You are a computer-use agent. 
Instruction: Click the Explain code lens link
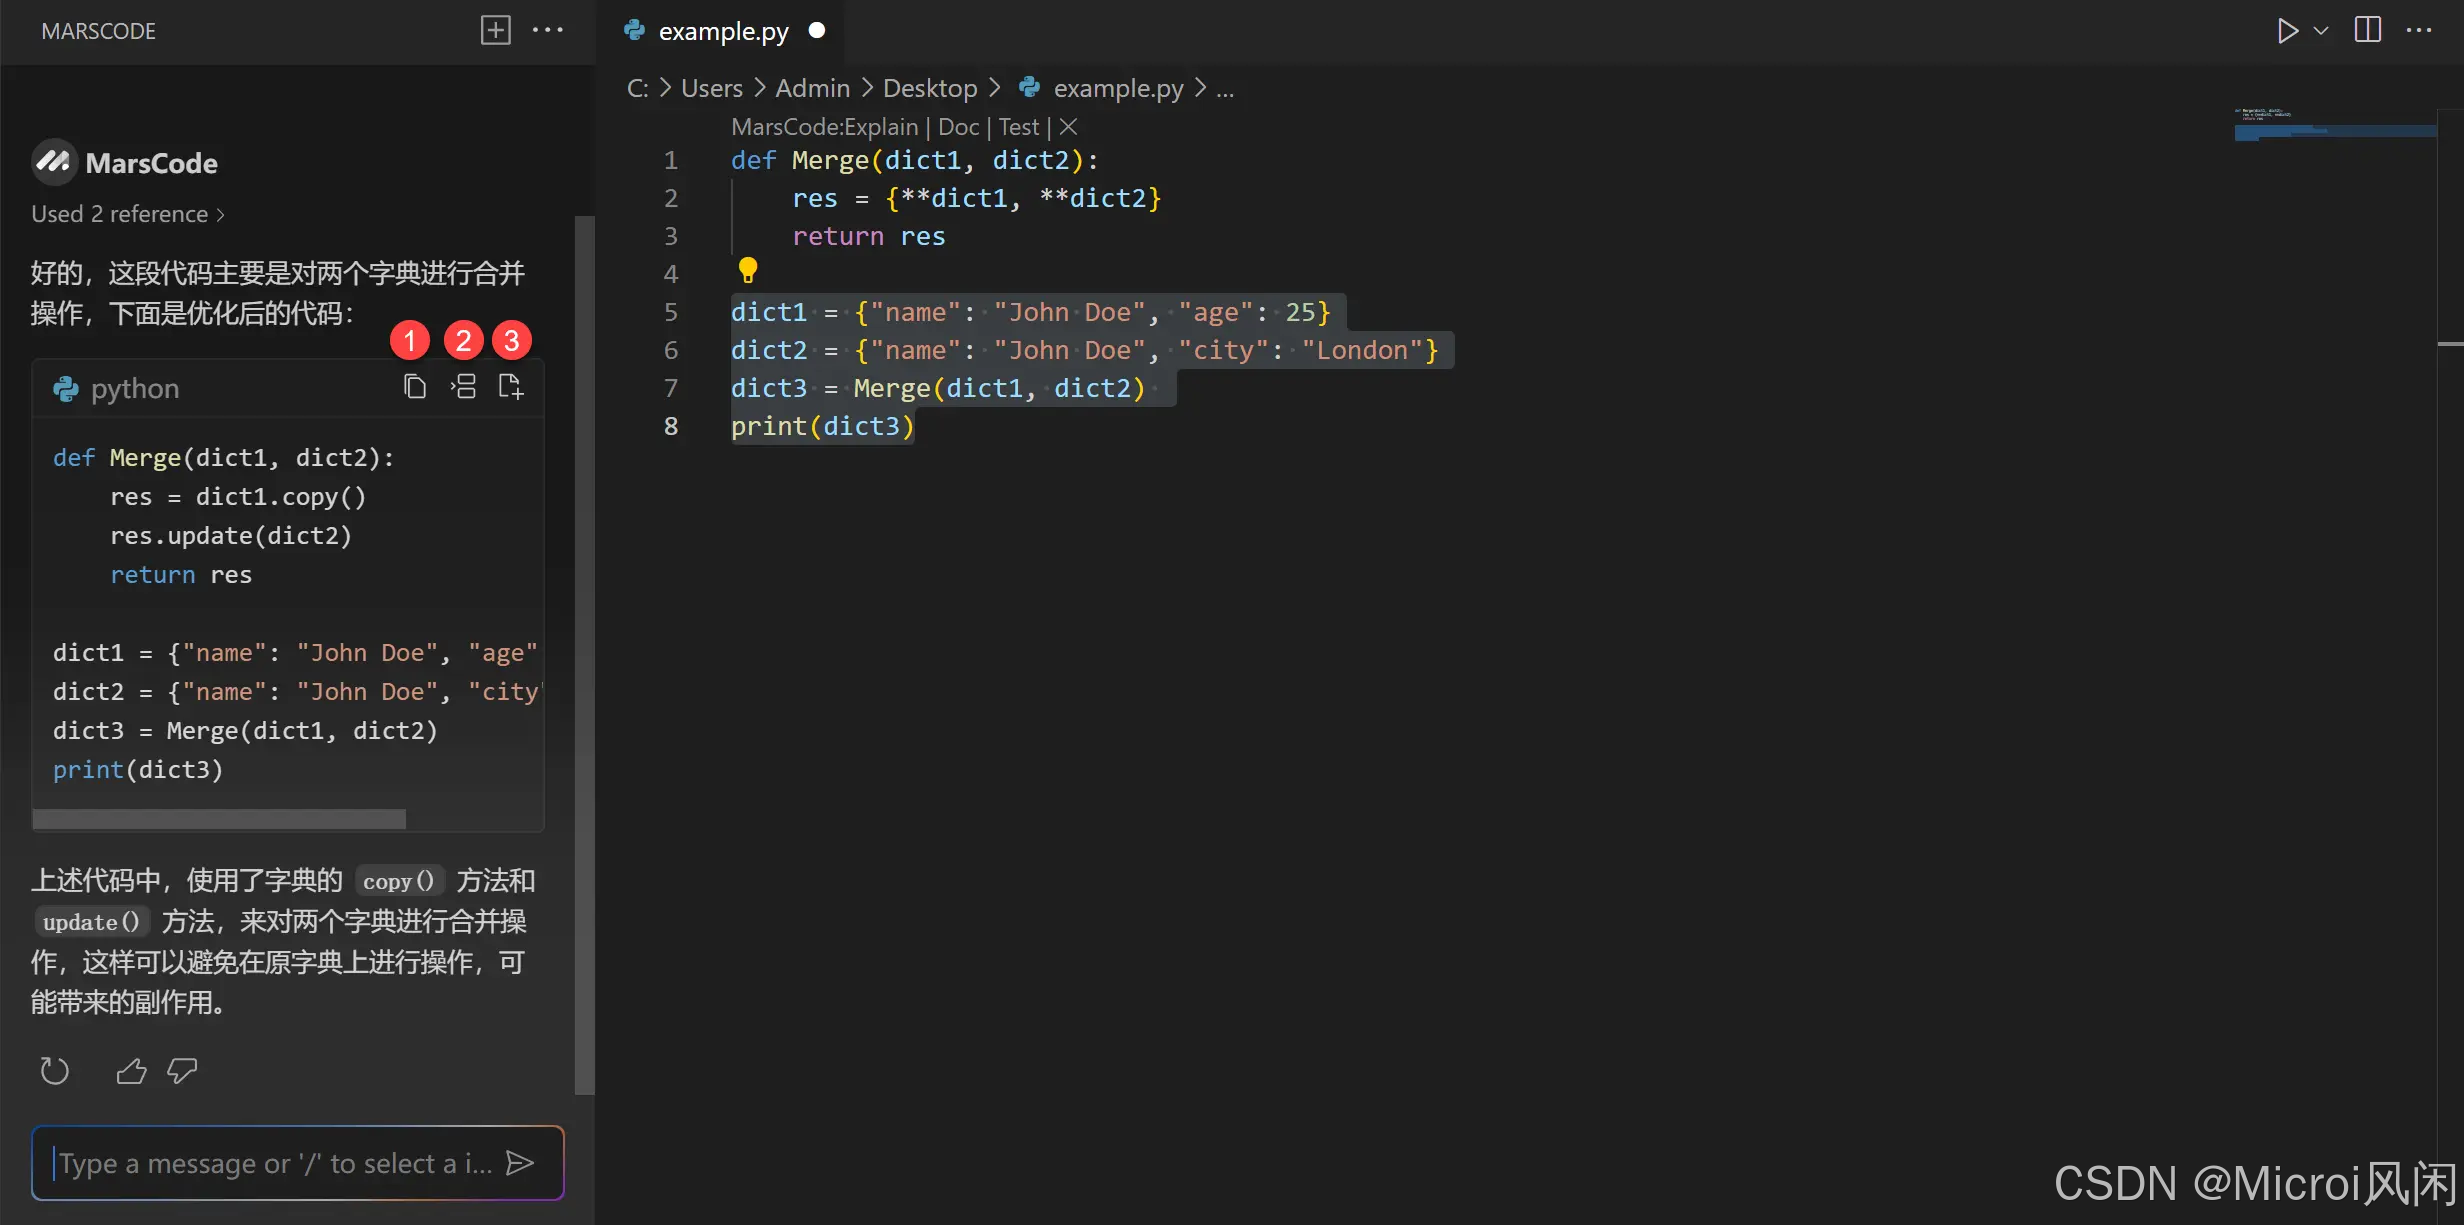click(x=881, y=127)
